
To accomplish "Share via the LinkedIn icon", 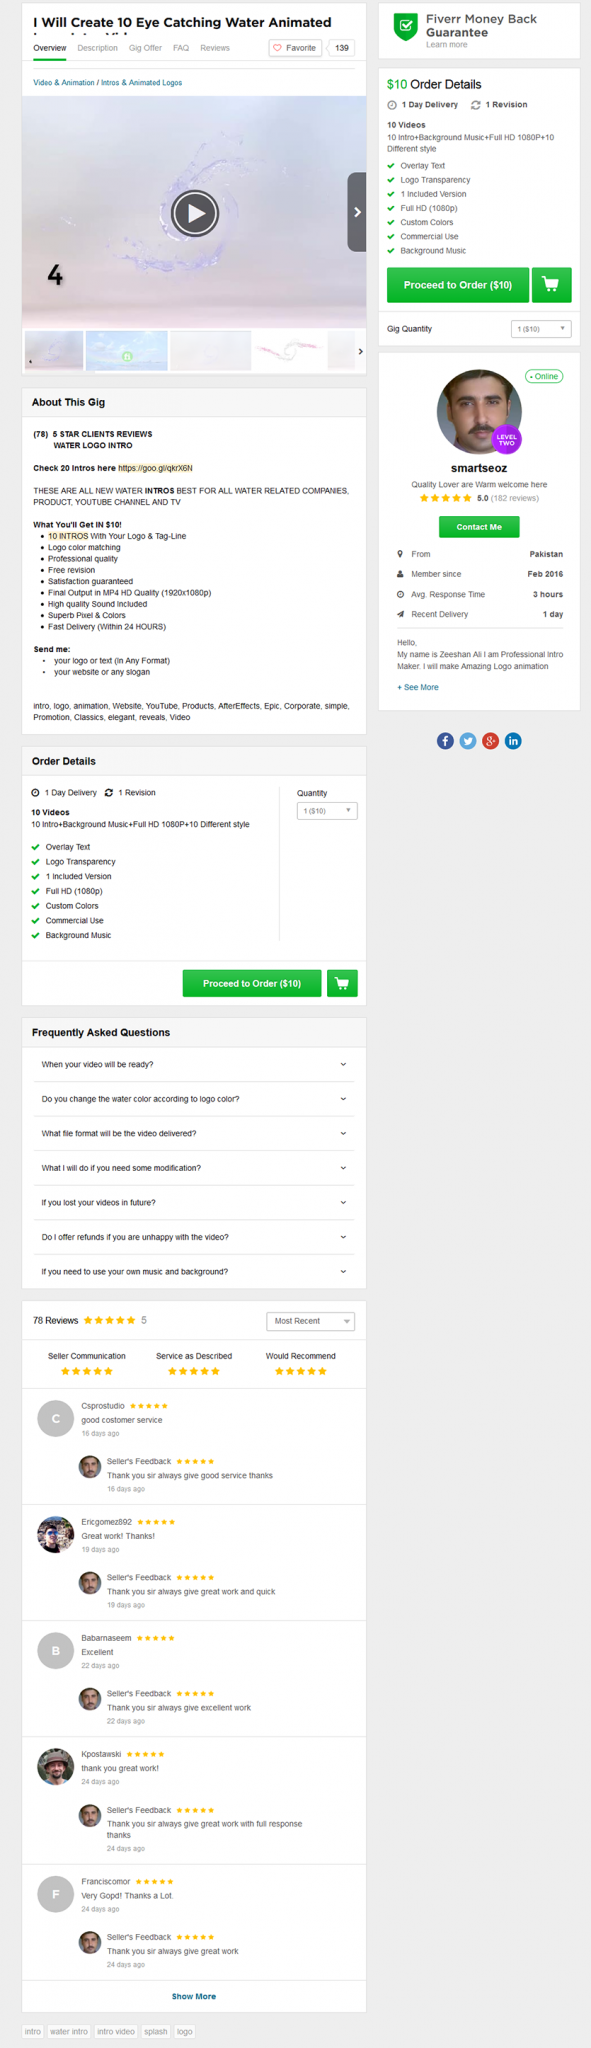I will coord(513,741).
